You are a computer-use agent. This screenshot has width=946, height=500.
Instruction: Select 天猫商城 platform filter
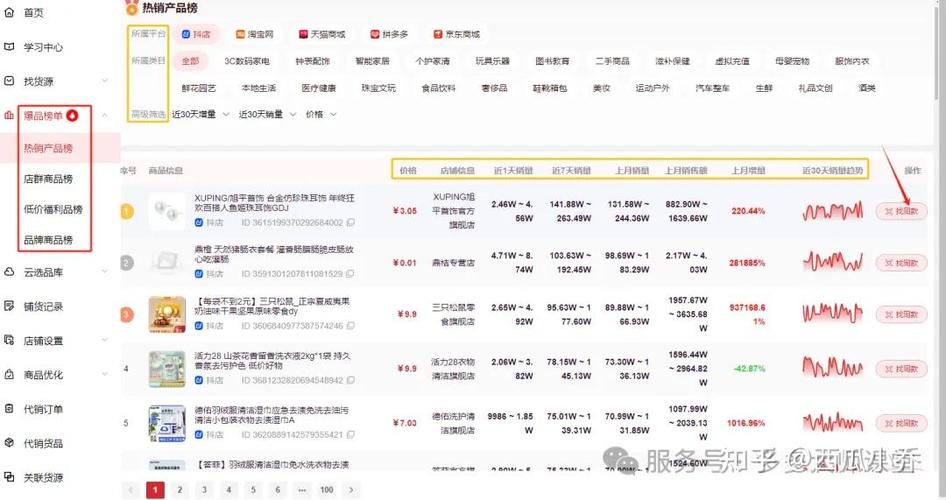pos(322,34)
